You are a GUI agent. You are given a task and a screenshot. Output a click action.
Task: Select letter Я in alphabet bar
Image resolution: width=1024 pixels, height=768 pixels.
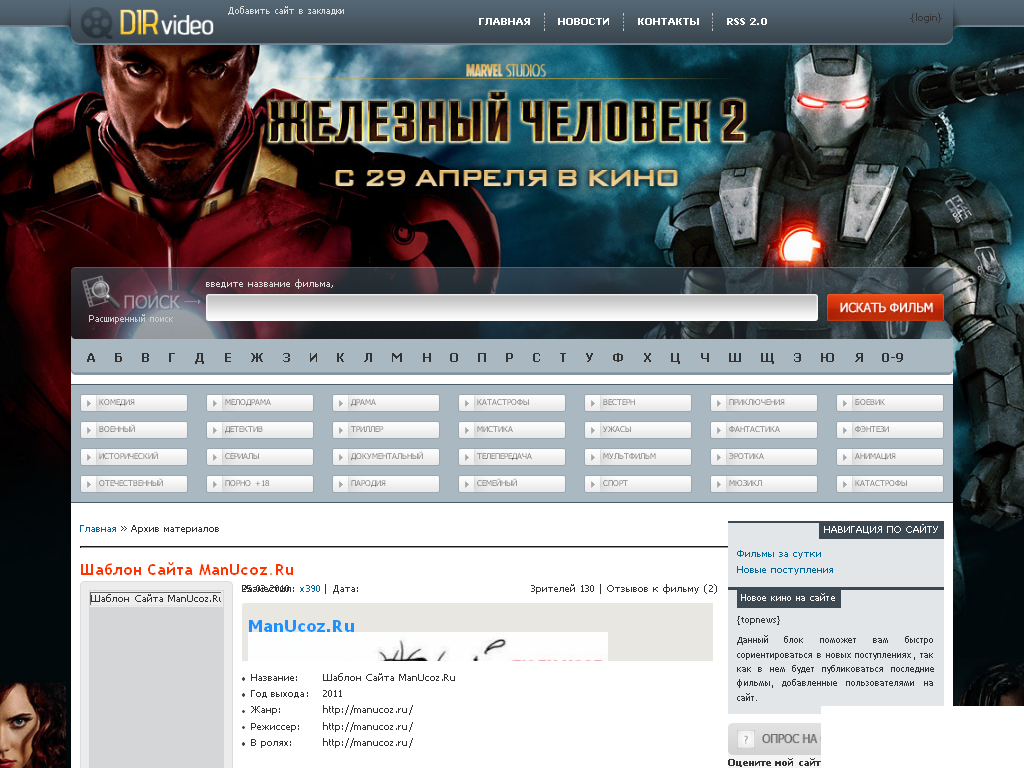(x=859, y=358)
